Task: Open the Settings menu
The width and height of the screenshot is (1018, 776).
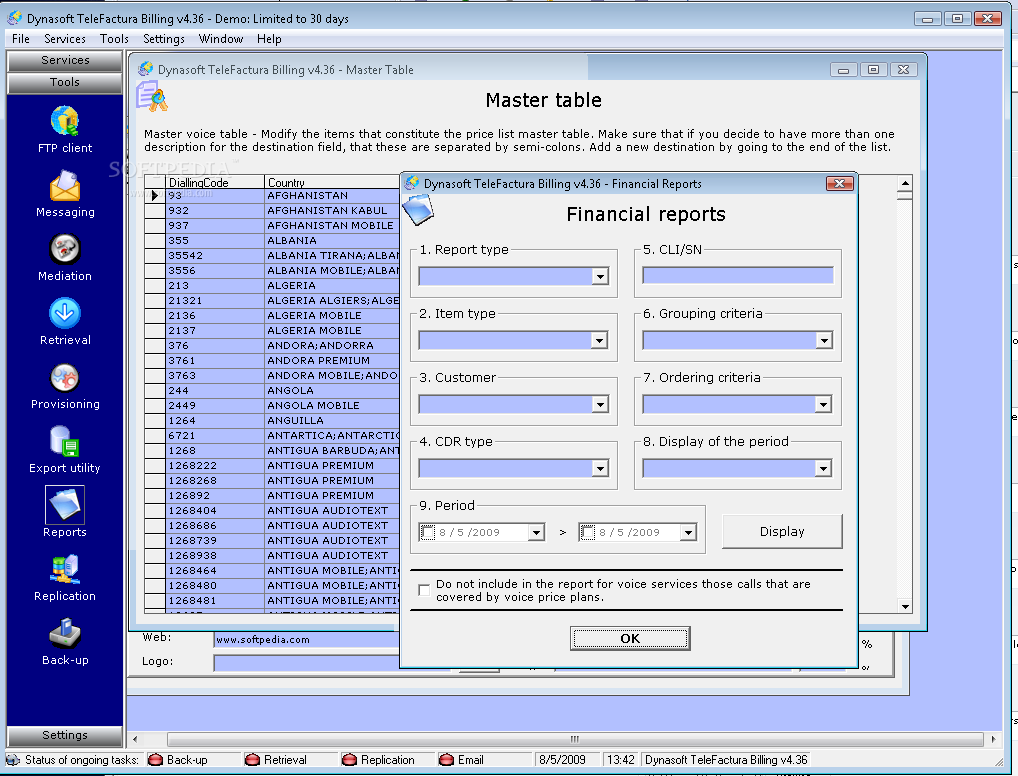Action: (x=164, y=39)
